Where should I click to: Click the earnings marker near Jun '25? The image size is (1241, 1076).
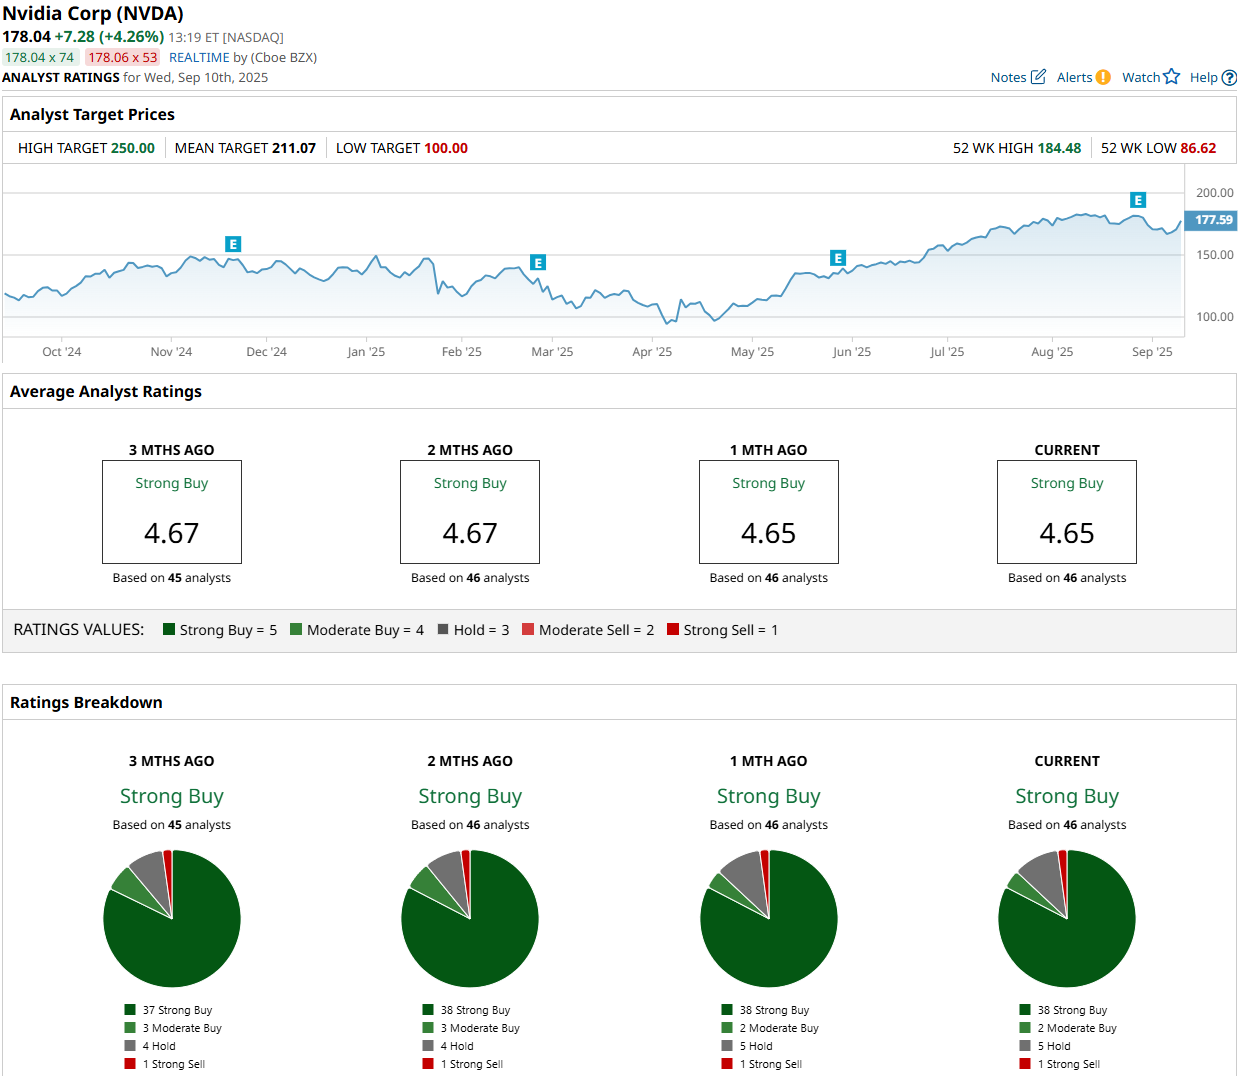838,258
